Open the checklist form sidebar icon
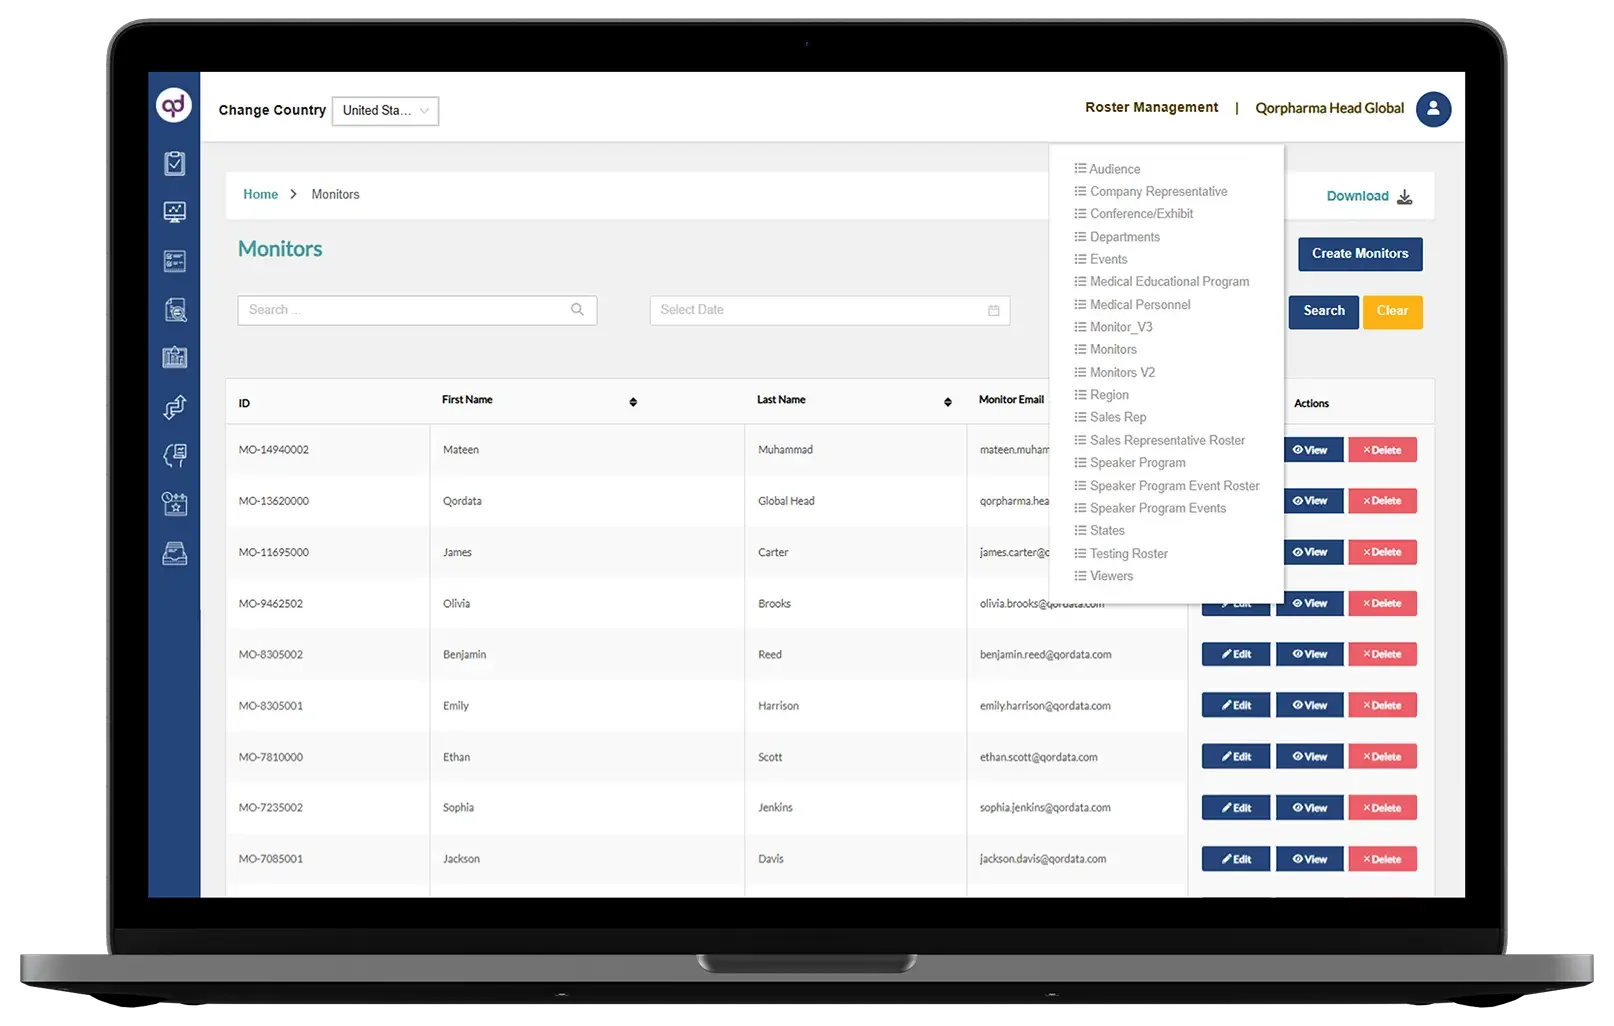Image resolution: width=1614 pixels, height=1026 pixels. click(x=175, y=261)
